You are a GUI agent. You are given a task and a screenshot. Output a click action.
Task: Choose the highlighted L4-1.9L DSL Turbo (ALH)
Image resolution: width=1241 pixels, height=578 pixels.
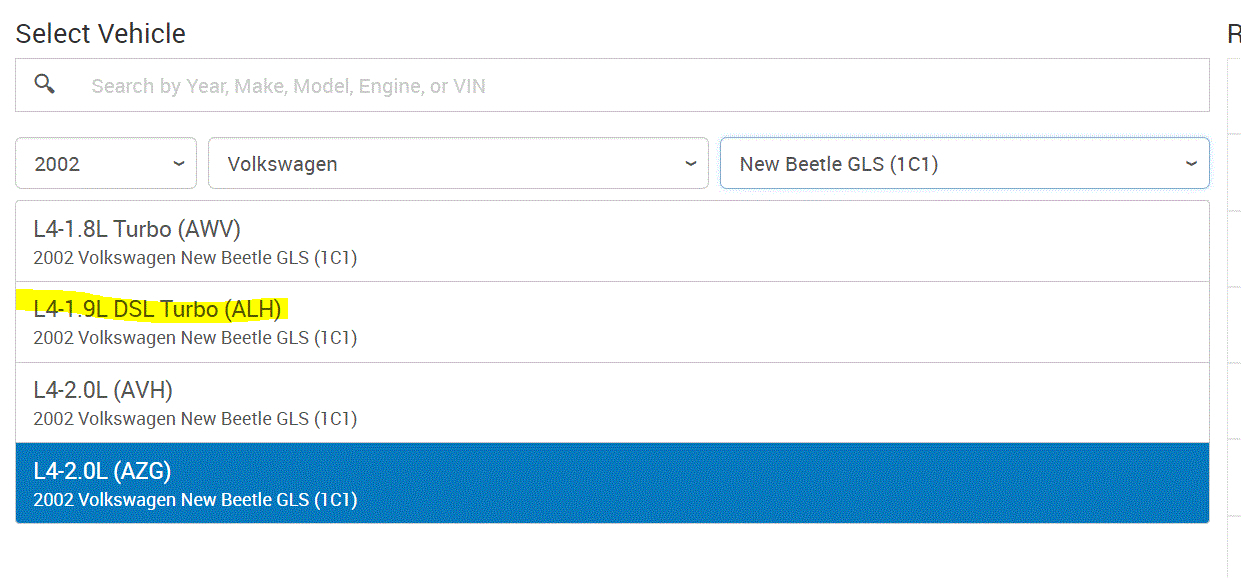coord(157,309)
